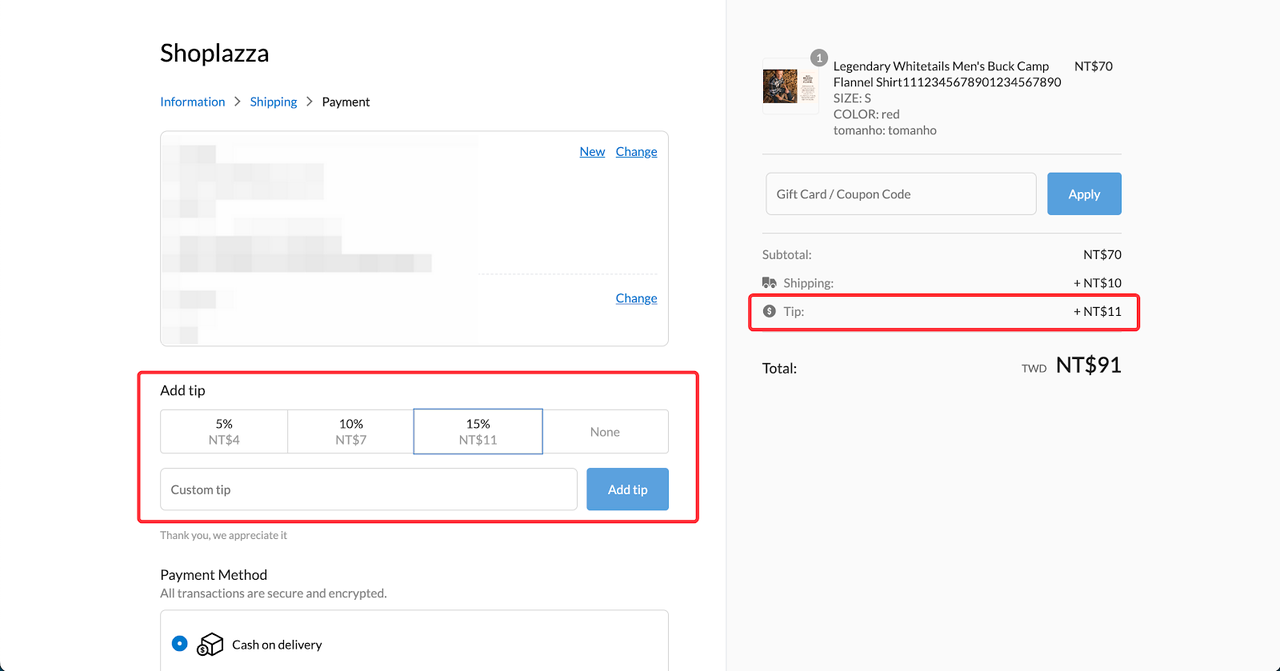Viewport: 1280px width, 671px height.
Task: Click the chevron after Information breadcrumb
Action: tap(237, 102)
